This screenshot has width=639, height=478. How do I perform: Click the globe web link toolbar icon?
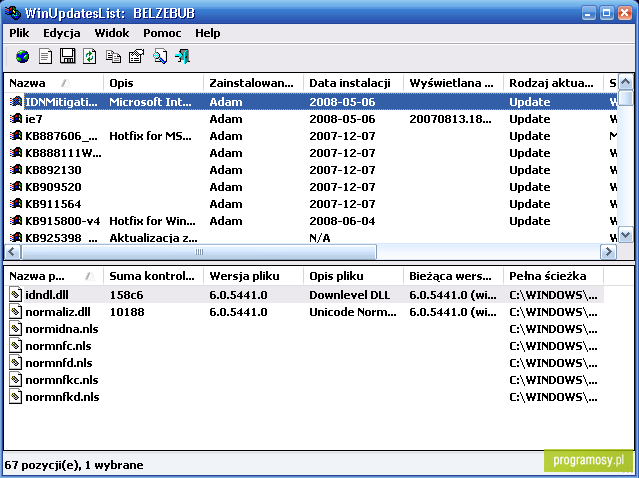coord(22,56)
